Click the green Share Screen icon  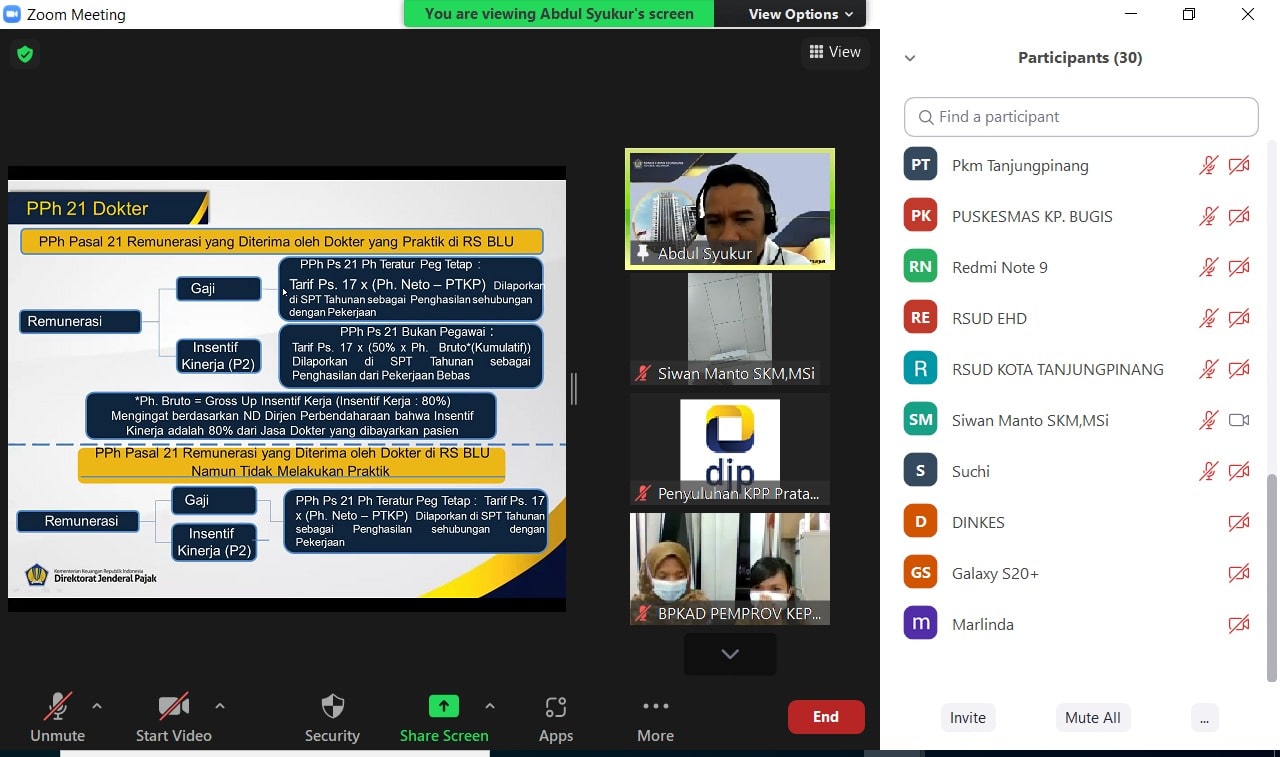(x=443, y=706)
